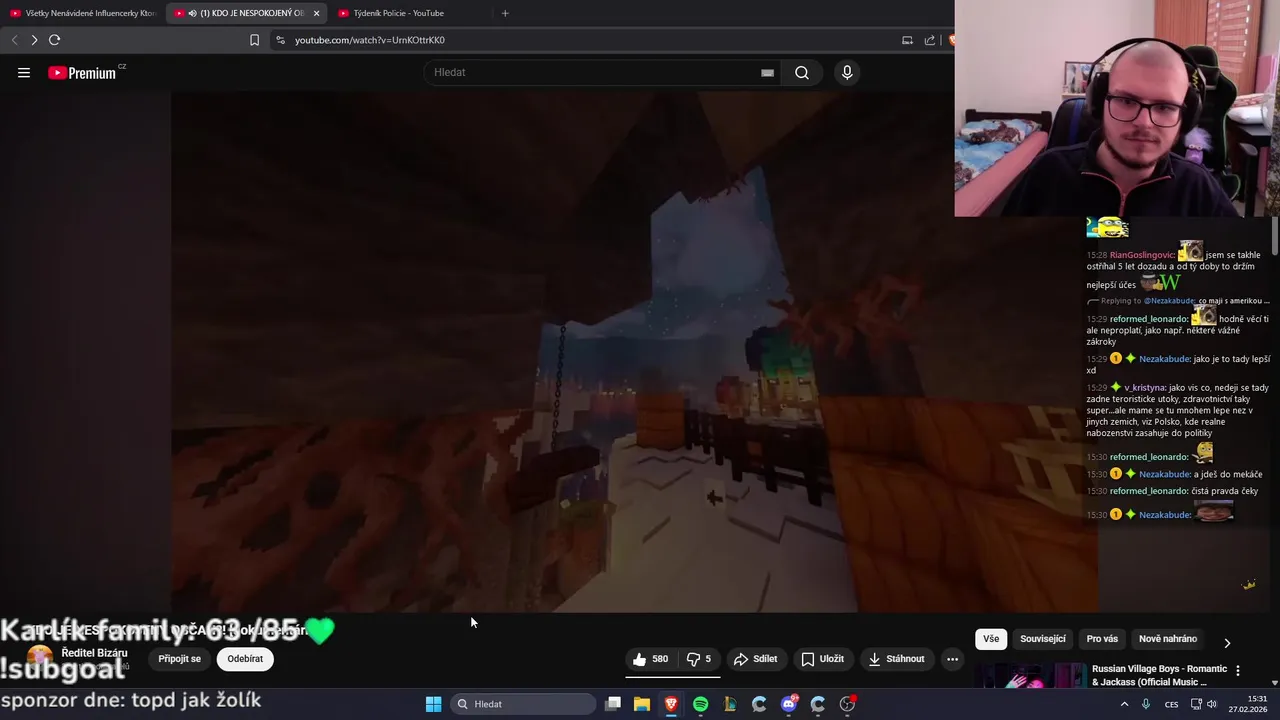Image resolution: width=1280 pixels, height=720 pixels.
Task: Subscribe with the Odebírat button
Action: click(x=245, y=659)
